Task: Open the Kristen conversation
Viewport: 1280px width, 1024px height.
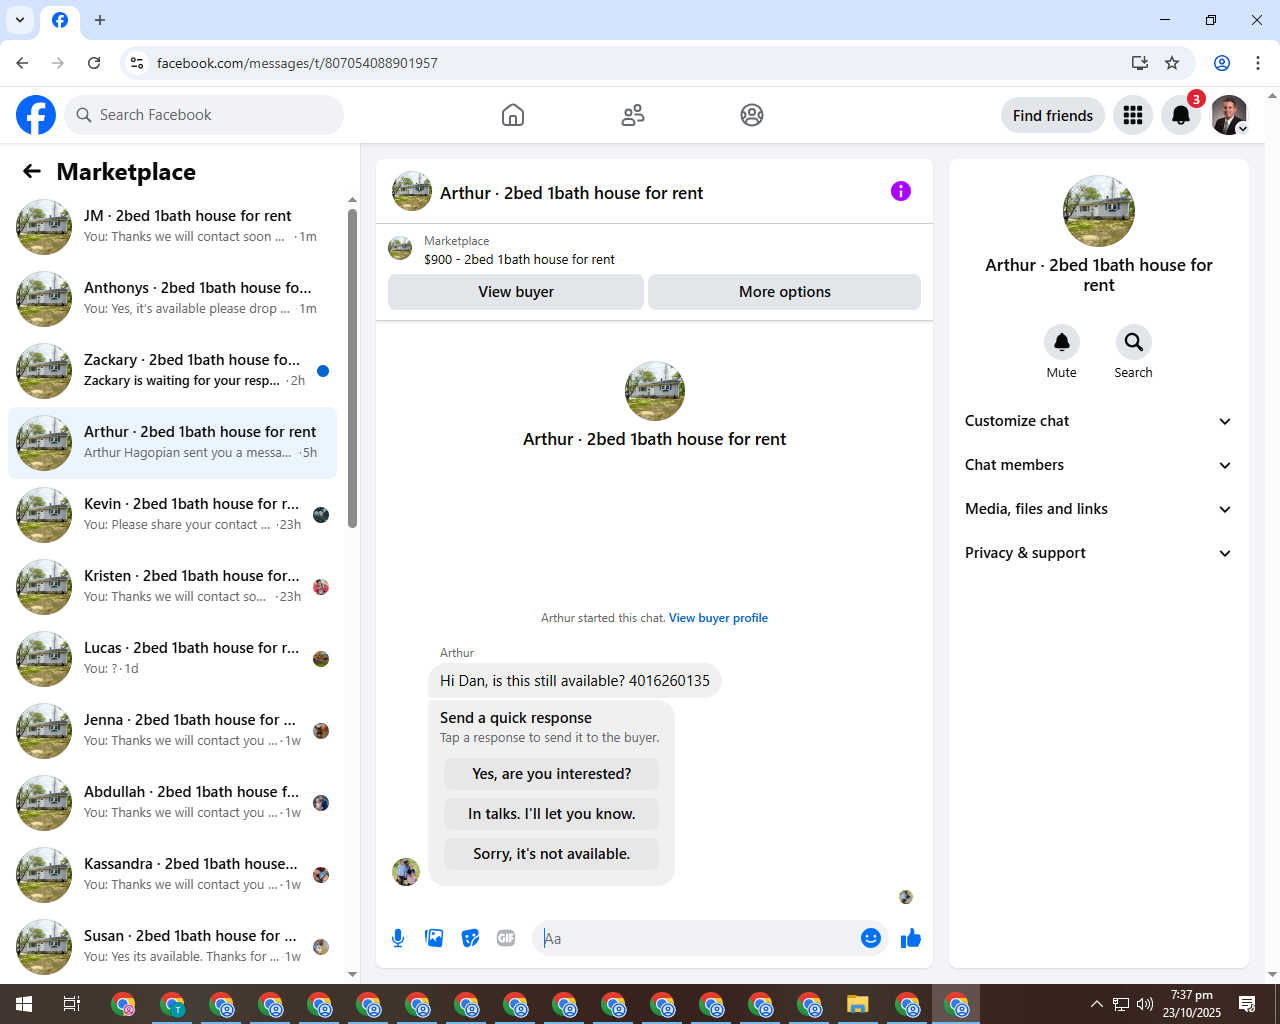Action: tap(172, 587)
